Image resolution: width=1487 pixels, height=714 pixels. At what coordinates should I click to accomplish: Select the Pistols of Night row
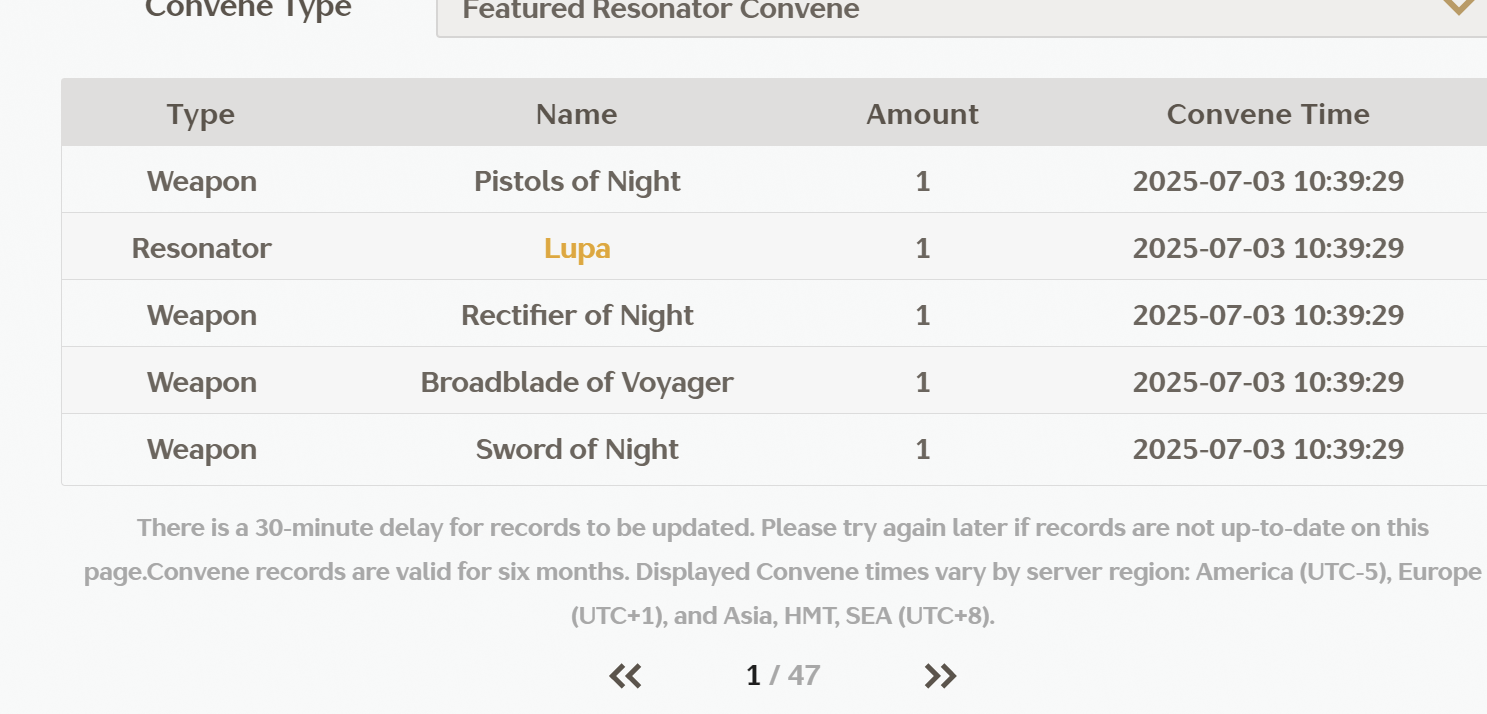pos(577,181)
